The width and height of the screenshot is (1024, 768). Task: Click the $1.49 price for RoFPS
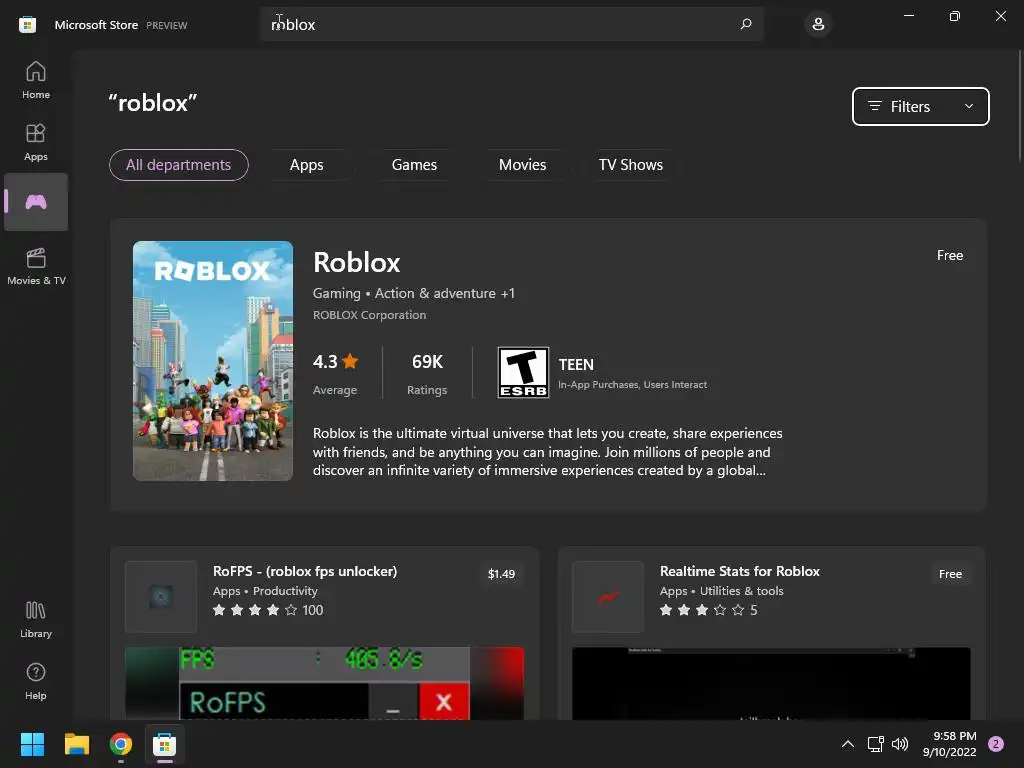502,574
